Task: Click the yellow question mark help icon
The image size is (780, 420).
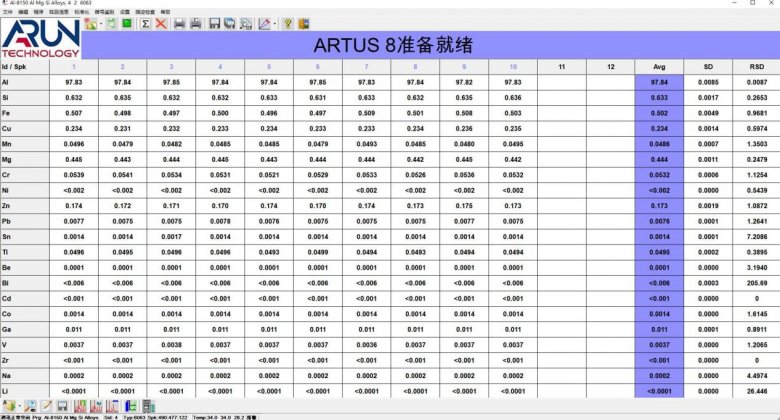Action: (x=287, y=23)
